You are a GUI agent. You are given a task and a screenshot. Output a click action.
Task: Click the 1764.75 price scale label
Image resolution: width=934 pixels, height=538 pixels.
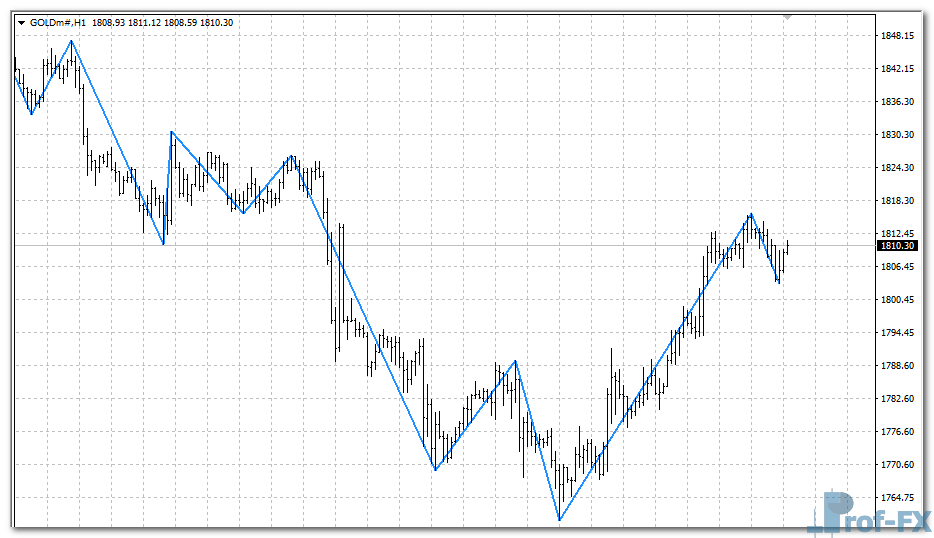tap(897, 497)
